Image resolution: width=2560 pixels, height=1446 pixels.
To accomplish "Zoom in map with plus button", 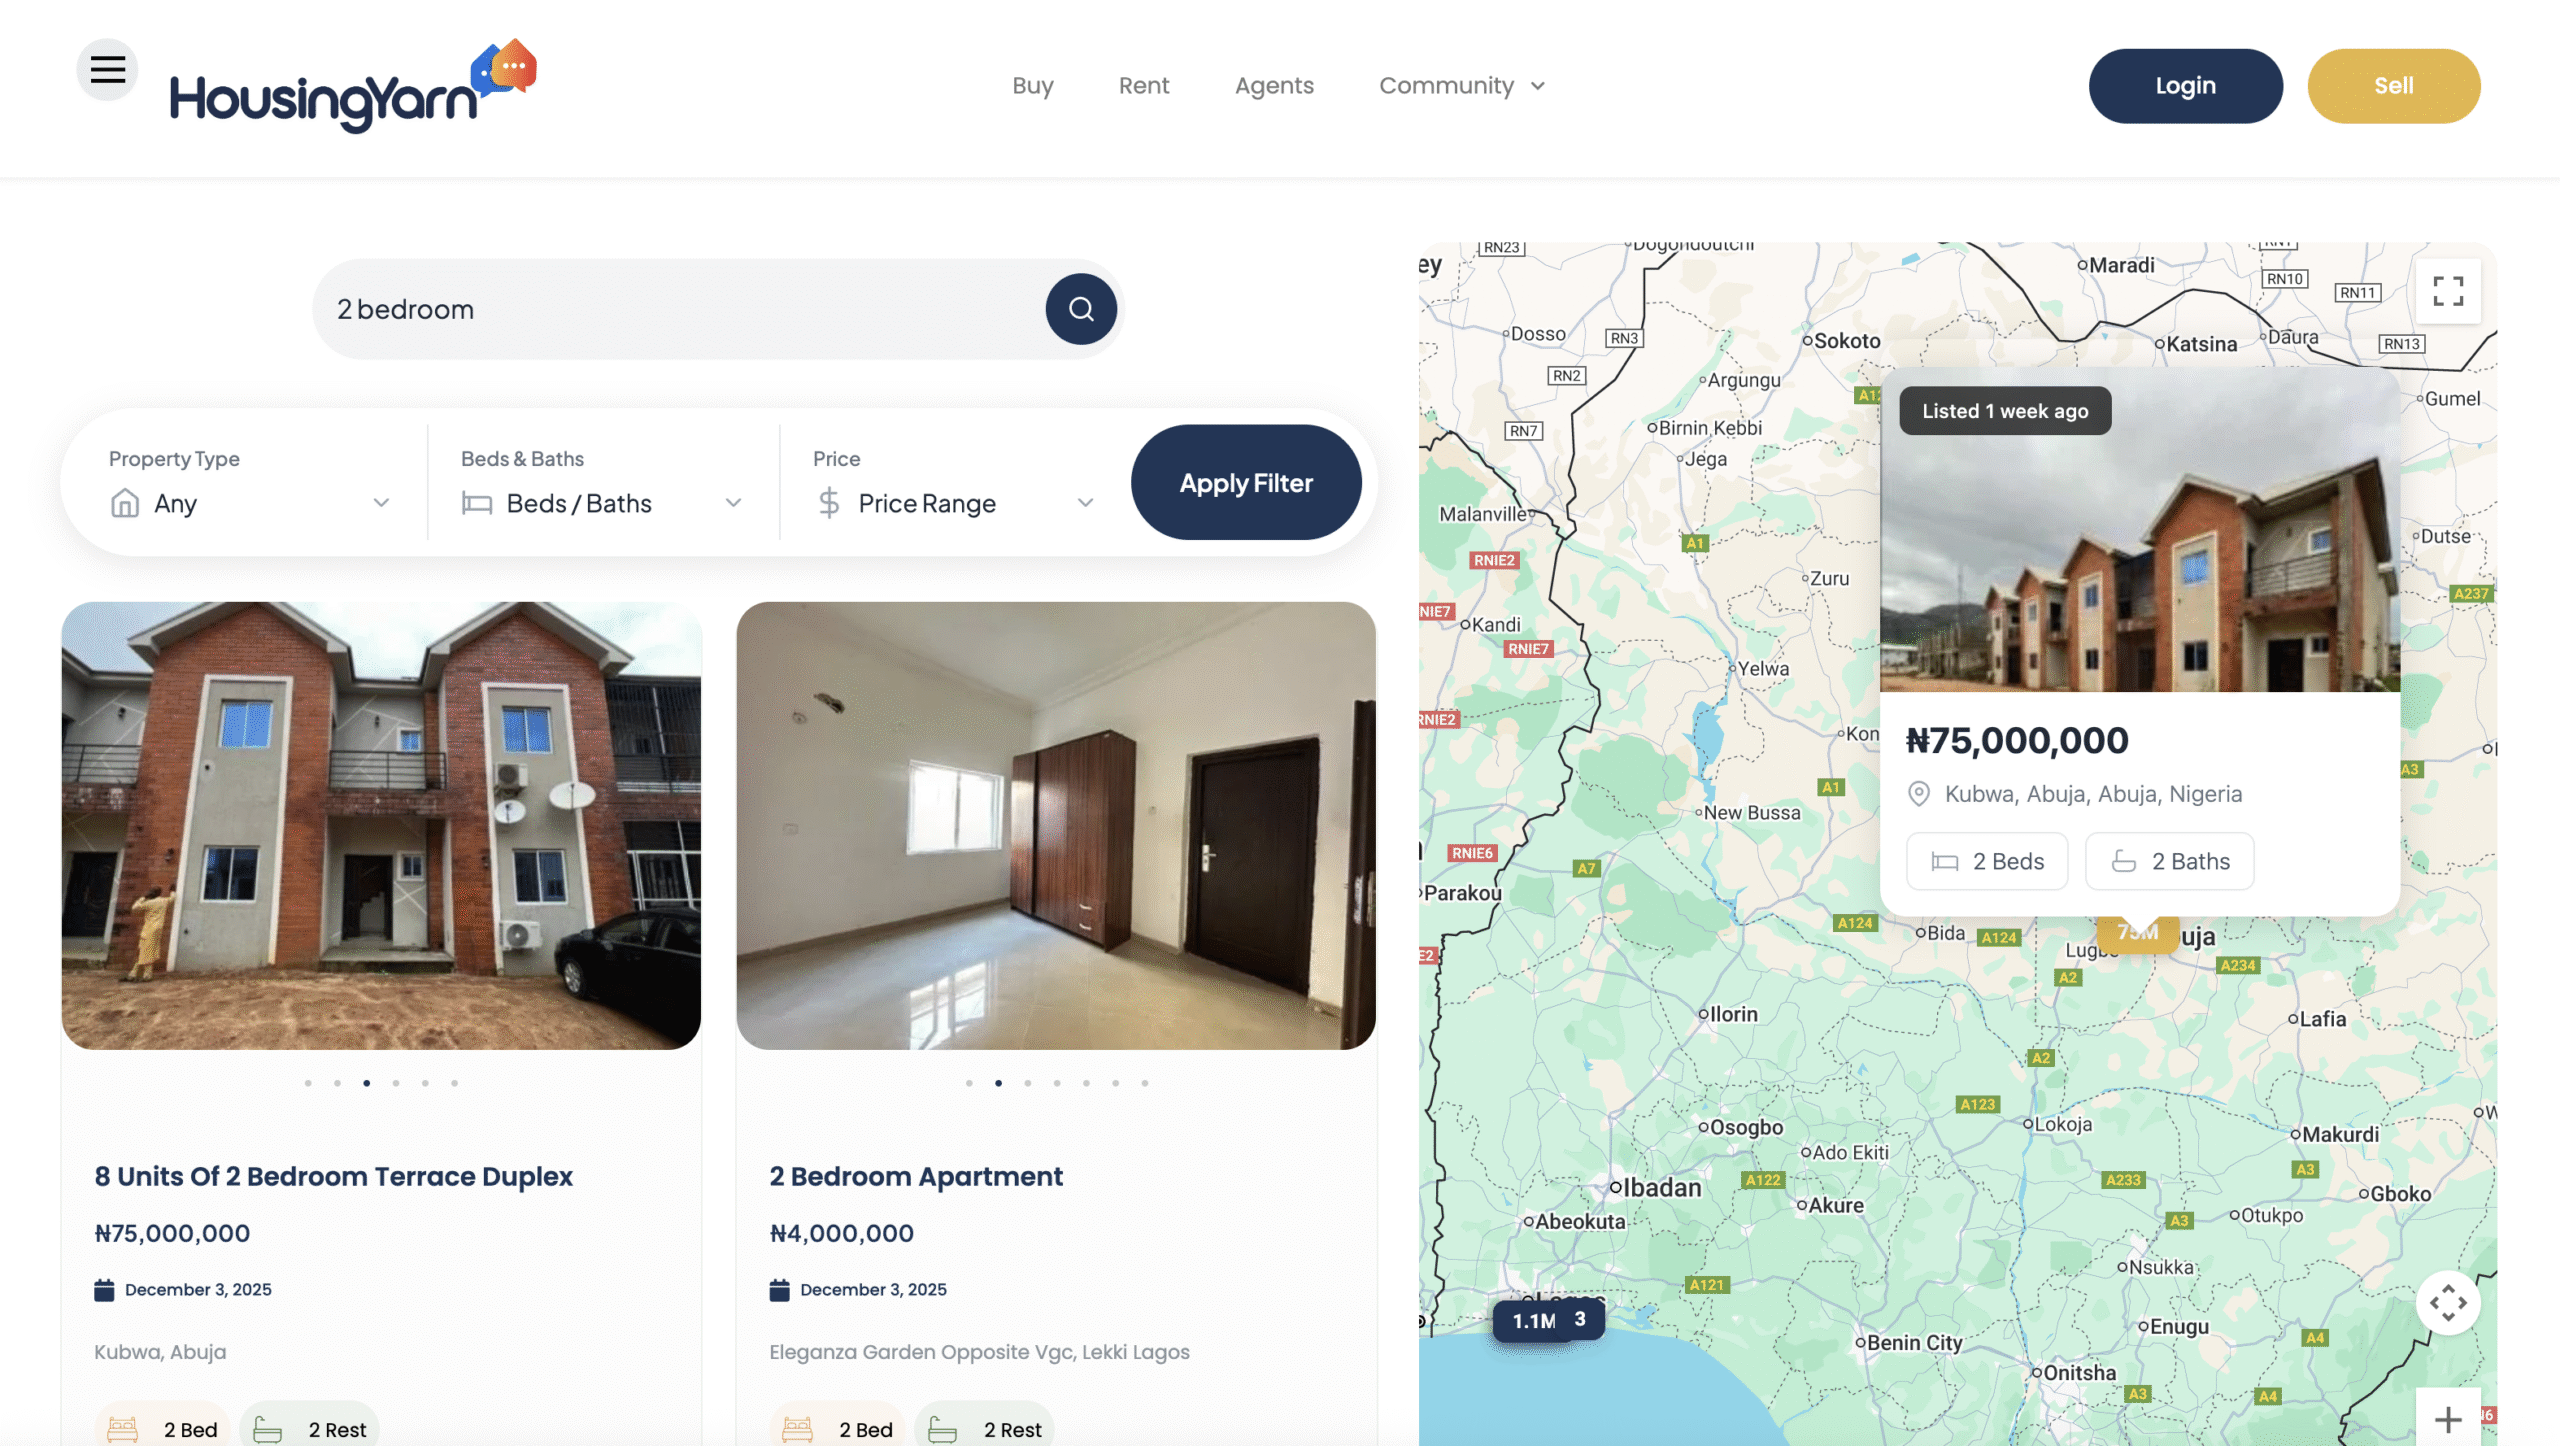I will point(2447,1419).
